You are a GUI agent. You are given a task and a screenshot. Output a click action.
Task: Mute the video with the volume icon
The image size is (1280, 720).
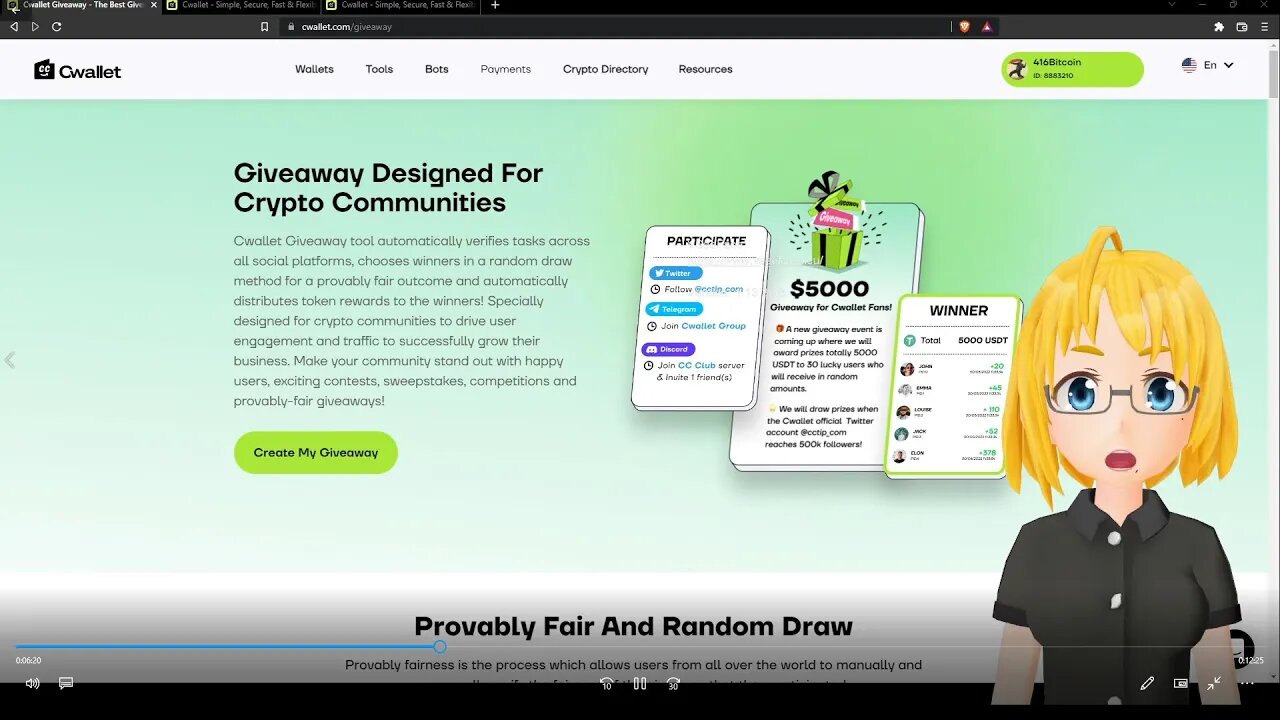click(x=32, y=683)
